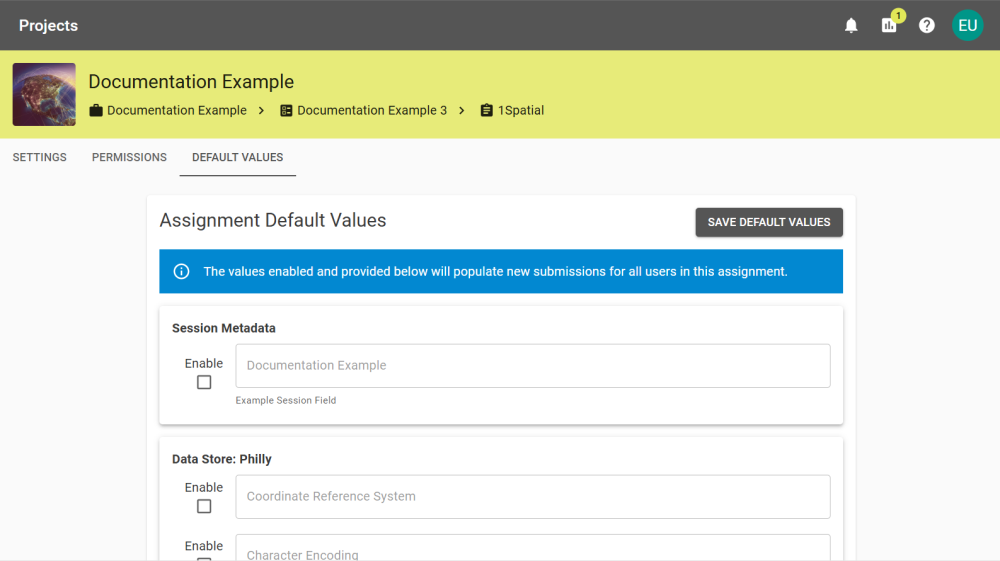Viewport: 1000px width, 561px height.
Task: Click the info icon in blue banner
Action: coord(181,272)
